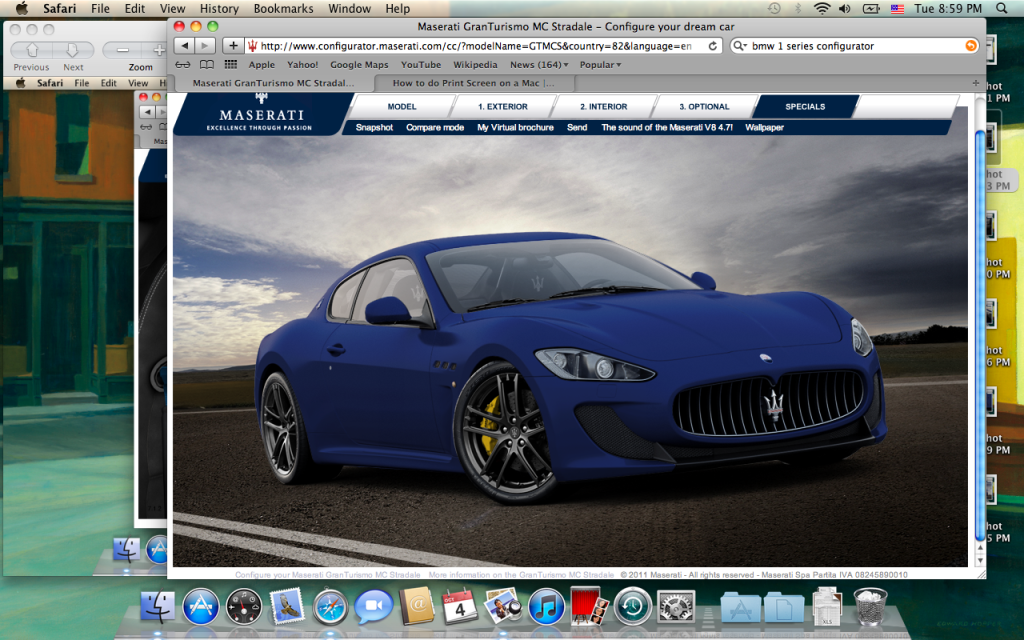The height and width of the screenshot is (640, 1024).
Task: Click the Snapshot link
Action: point(374,127)
